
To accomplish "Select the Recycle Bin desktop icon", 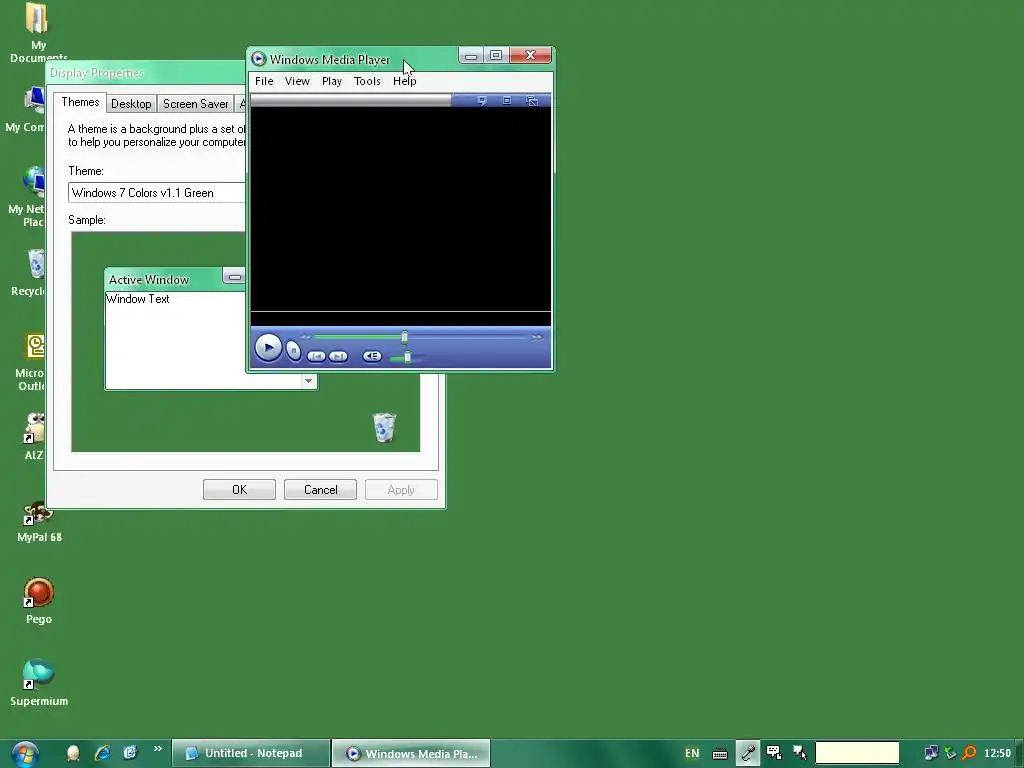I will [x=29, y=274].
